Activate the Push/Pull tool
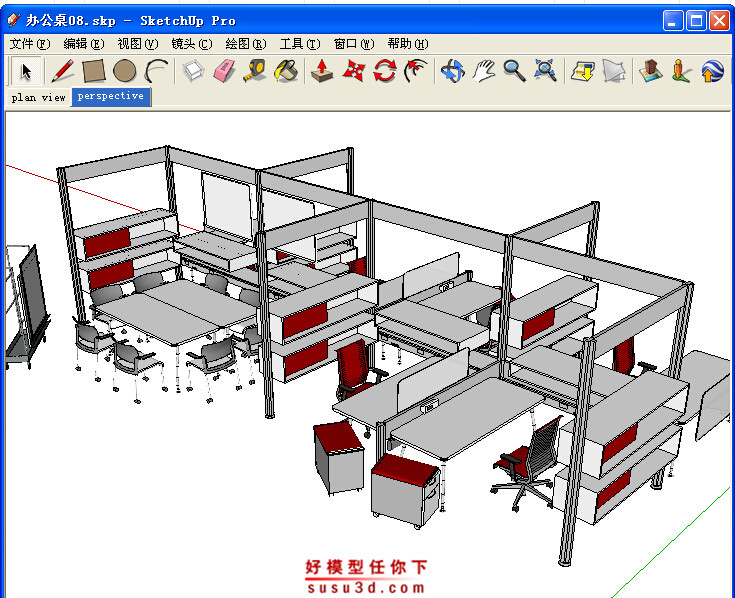Screen dimensions: 735x598 click(x=322, y=71)
